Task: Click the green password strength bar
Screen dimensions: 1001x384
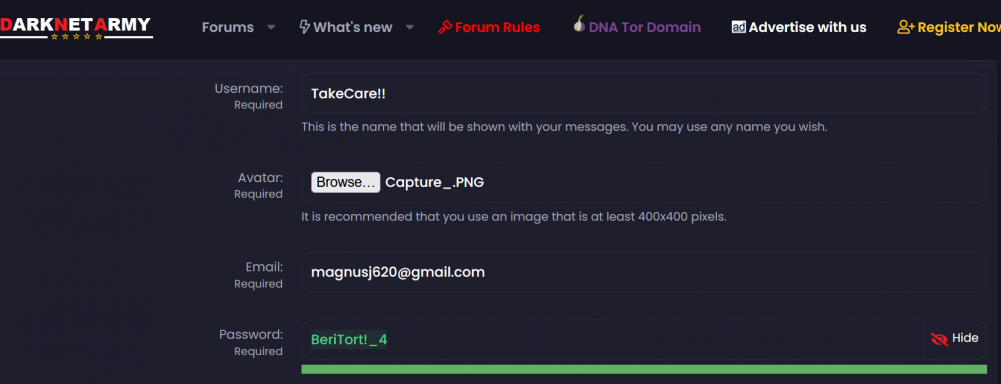Action: (644, 369)
